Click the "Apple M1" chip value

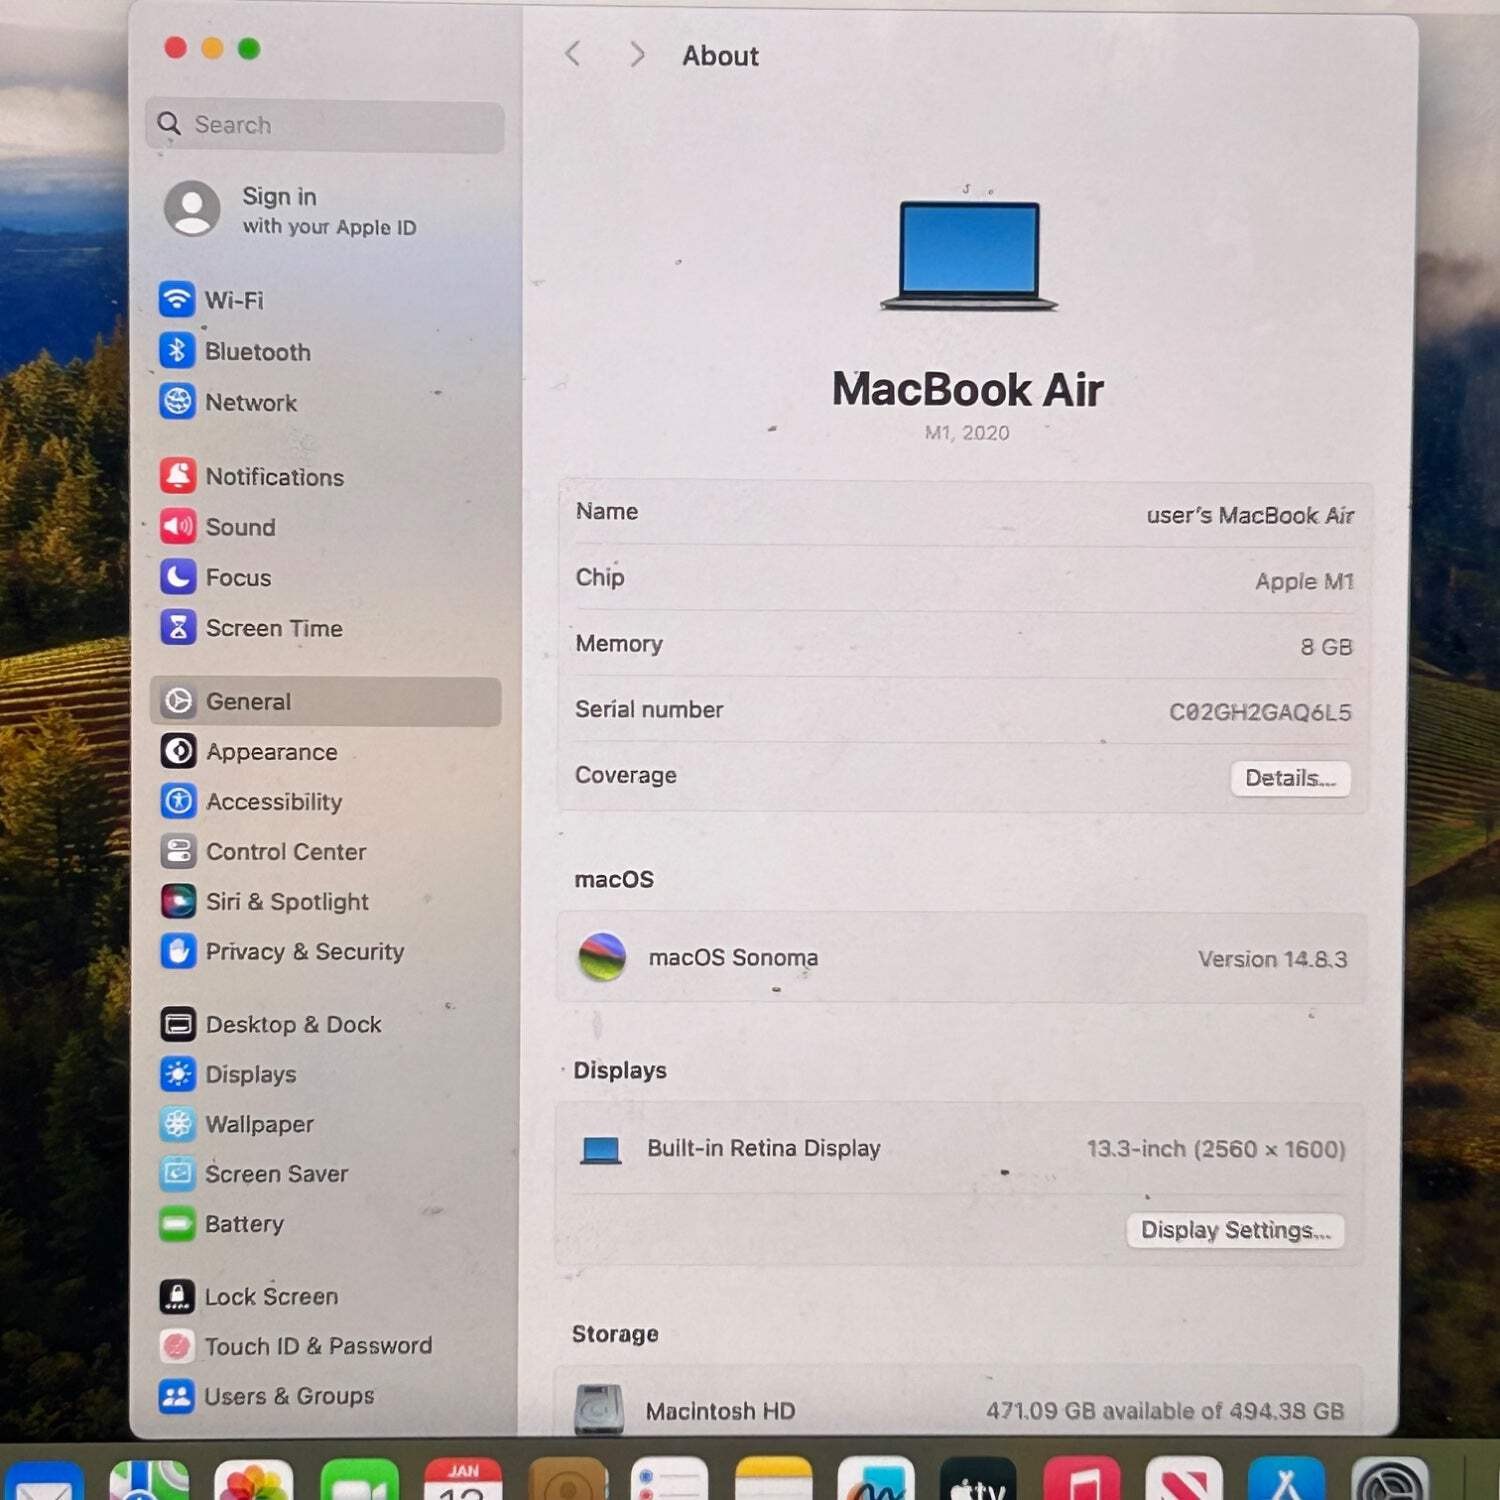pos(1304,581)
